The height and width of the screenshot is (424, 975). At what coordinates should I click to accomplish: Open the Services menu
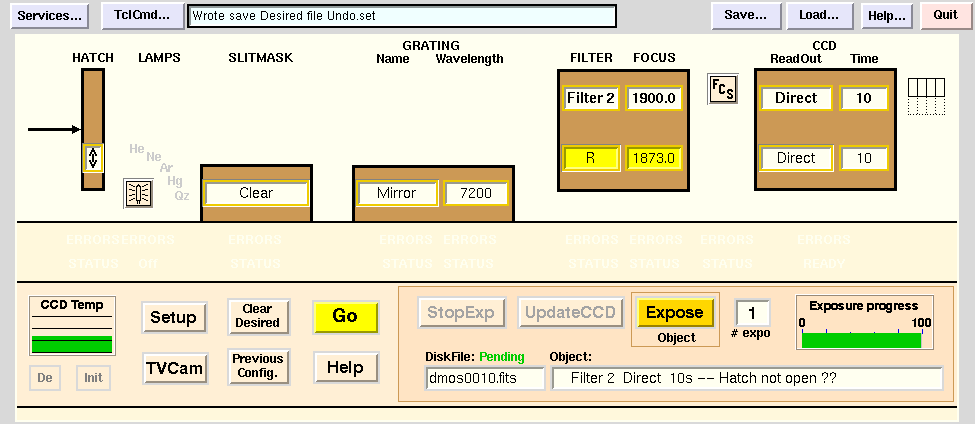51,16
